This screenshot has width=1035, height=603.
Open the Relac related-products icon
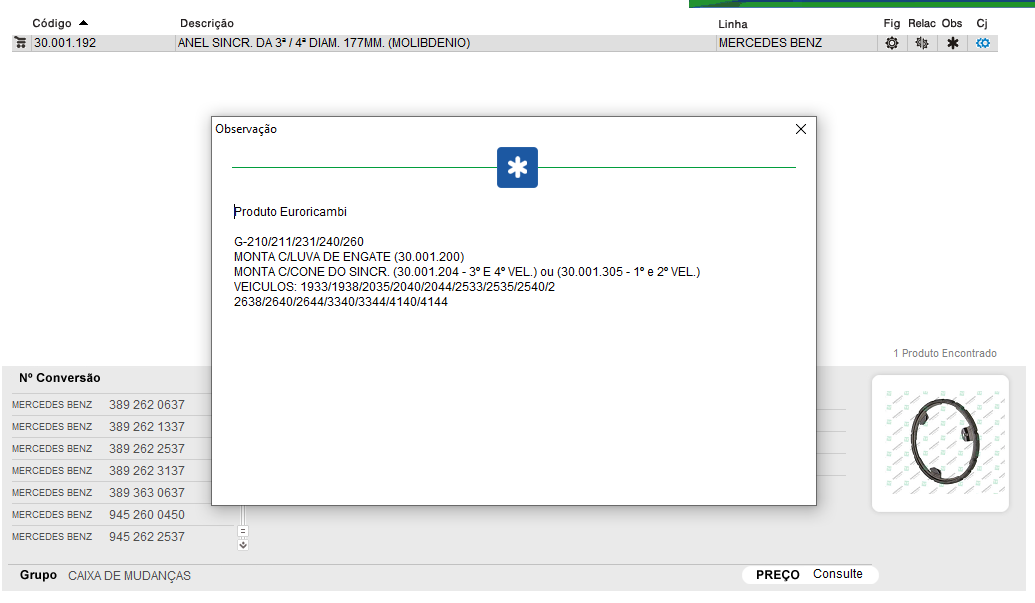(922, 43)
